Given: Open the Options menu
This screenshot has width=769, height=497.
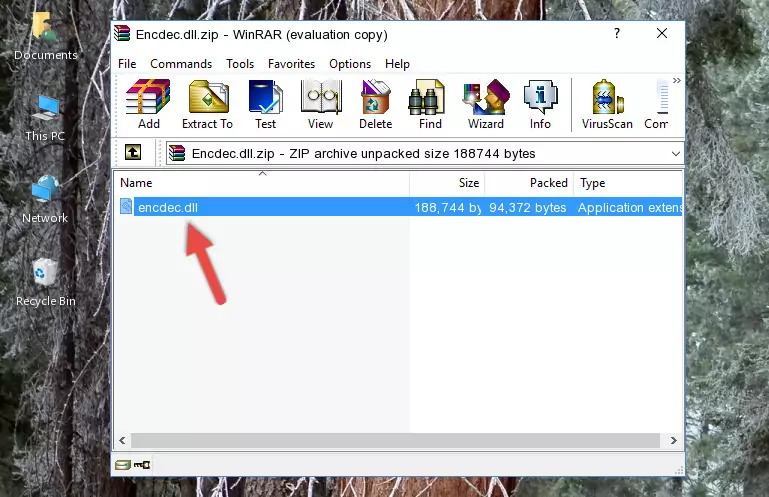Looking at the screenshot, I should [x=350, y=64].
